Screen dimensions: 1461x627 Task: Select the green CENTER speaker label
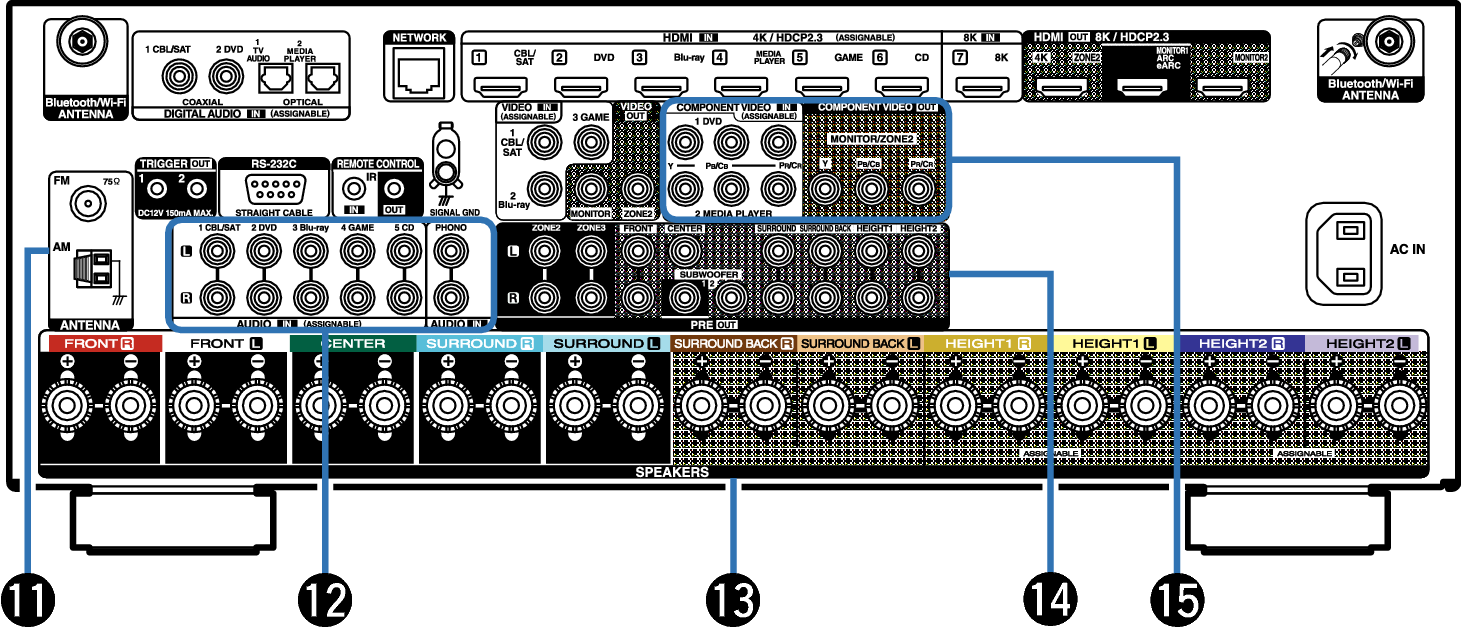352,343
